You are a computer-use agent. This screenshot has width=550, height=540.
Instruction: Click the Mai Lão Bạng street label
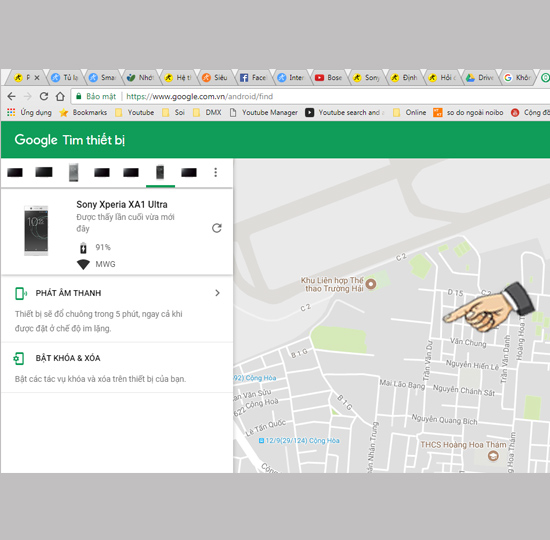pos(402,384)
